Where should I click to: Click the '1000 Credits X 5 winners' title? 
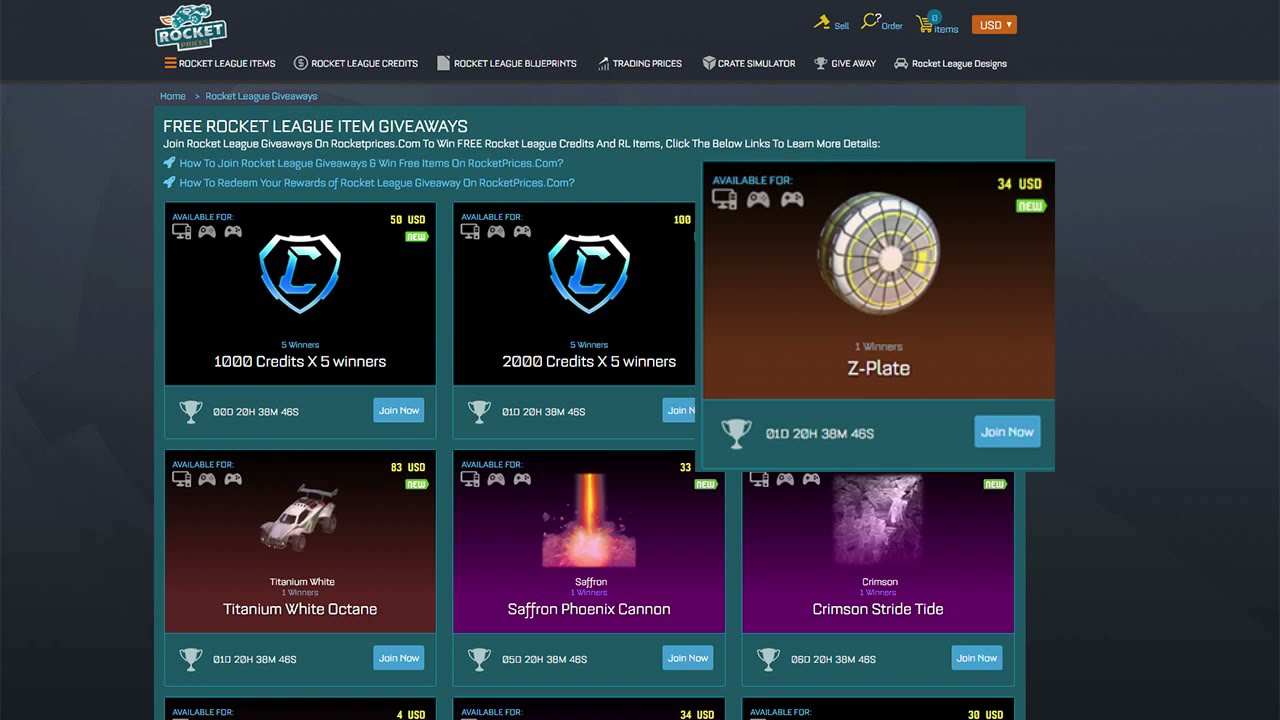(x=300, y=362)
